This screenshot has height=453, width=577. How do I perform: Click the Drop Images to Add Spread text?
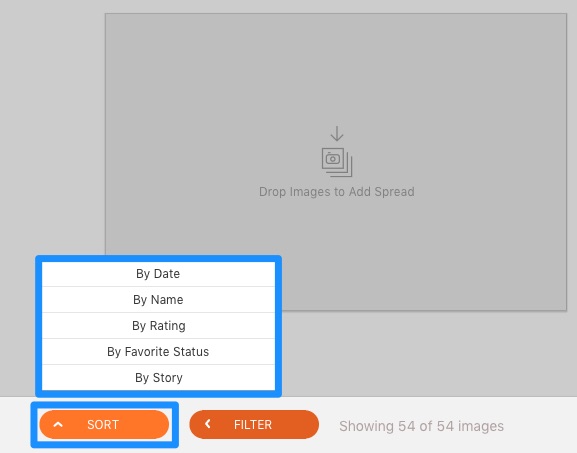click(x=337, y=192)
